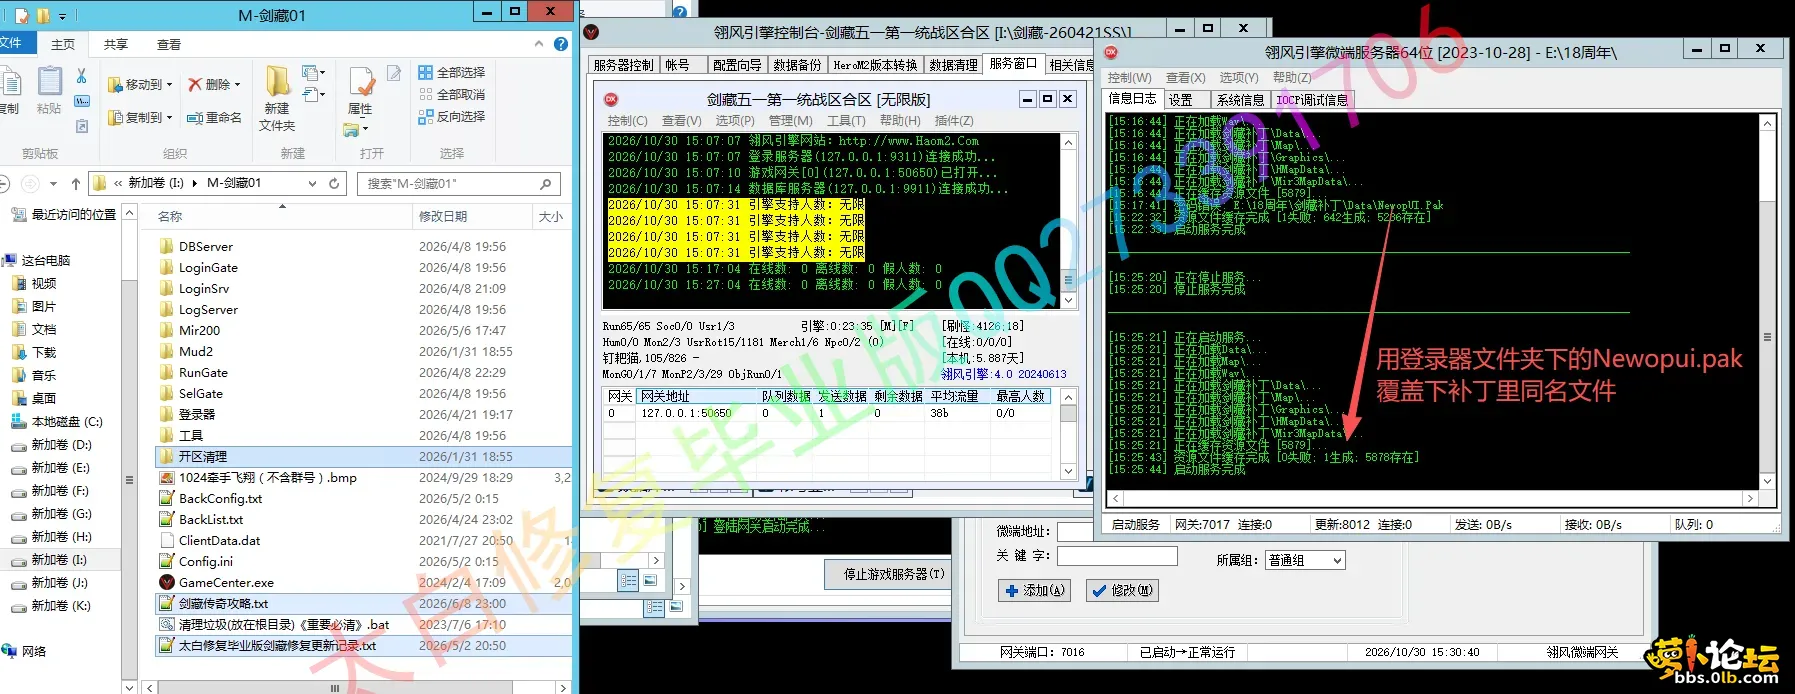Click the 修改(M) button
Image resolution: width=1795 pixels, height=694 pixels.
point(1122,590)
